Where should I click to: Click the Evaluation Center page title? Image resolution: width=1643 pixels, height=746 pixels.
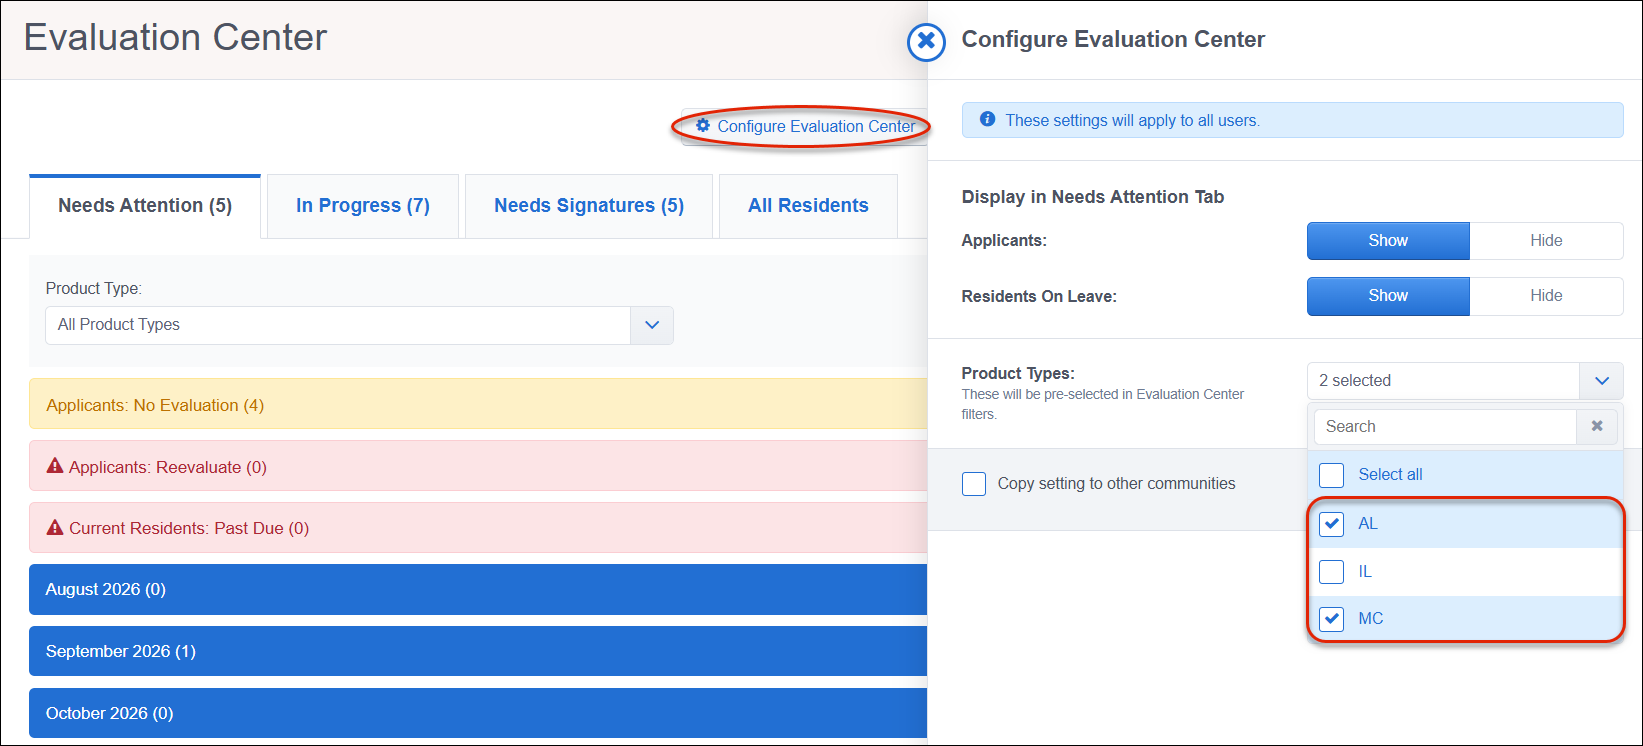pyautogui.click(x=175, y=38)
